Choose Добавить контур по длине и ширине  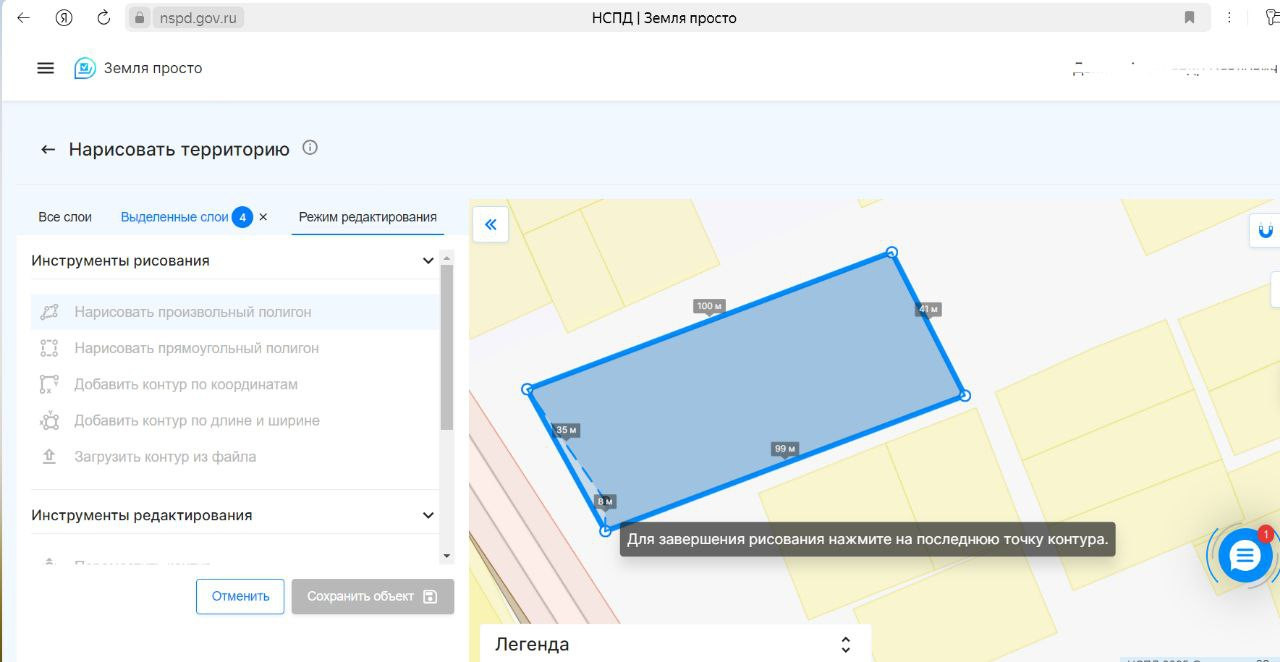[x=196, y=420]
